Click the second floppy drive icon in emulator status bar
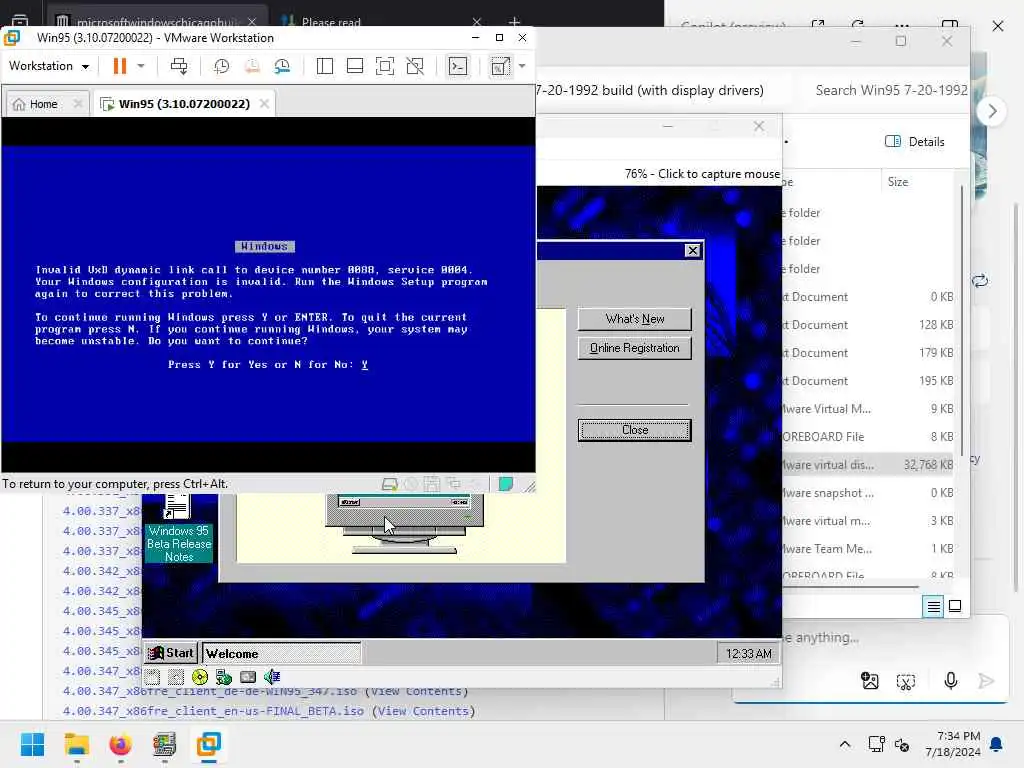 click(x=176, y=677)
